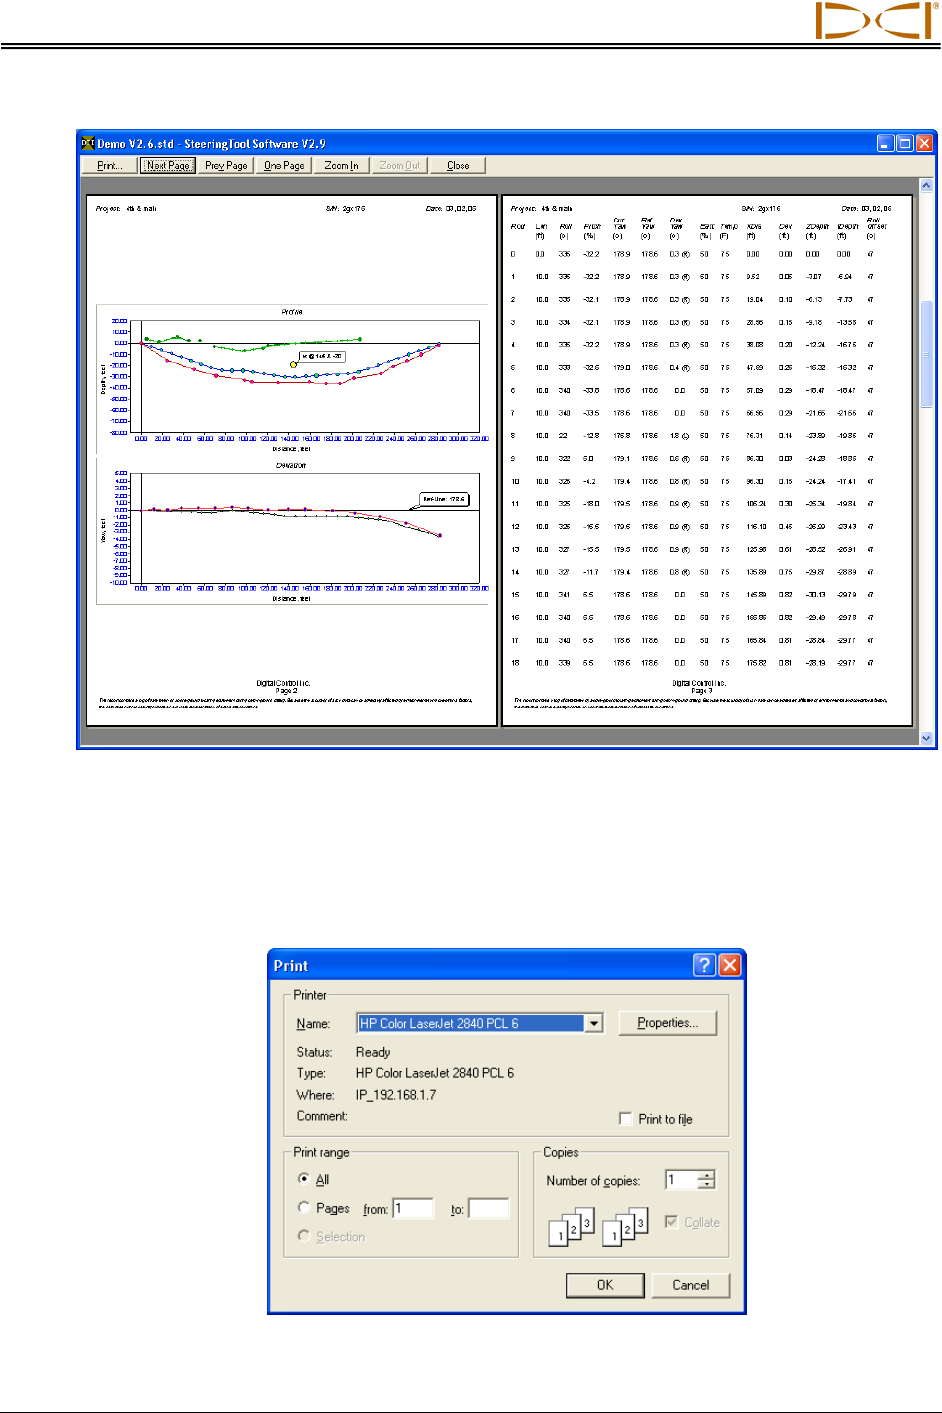Toggle the Collate checkbox
The height and width of the screenshot is (1413, 942).
672,1222
